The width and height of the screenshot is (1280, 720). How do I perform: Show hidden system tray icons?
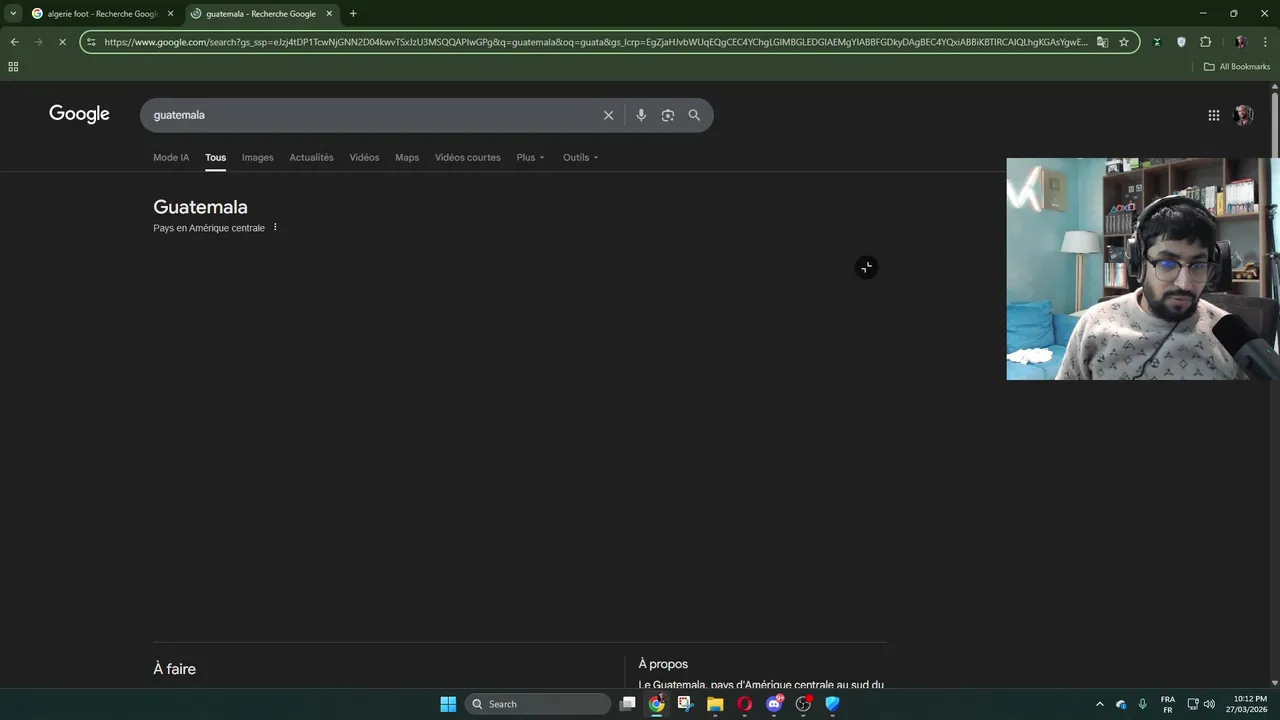1100,704
